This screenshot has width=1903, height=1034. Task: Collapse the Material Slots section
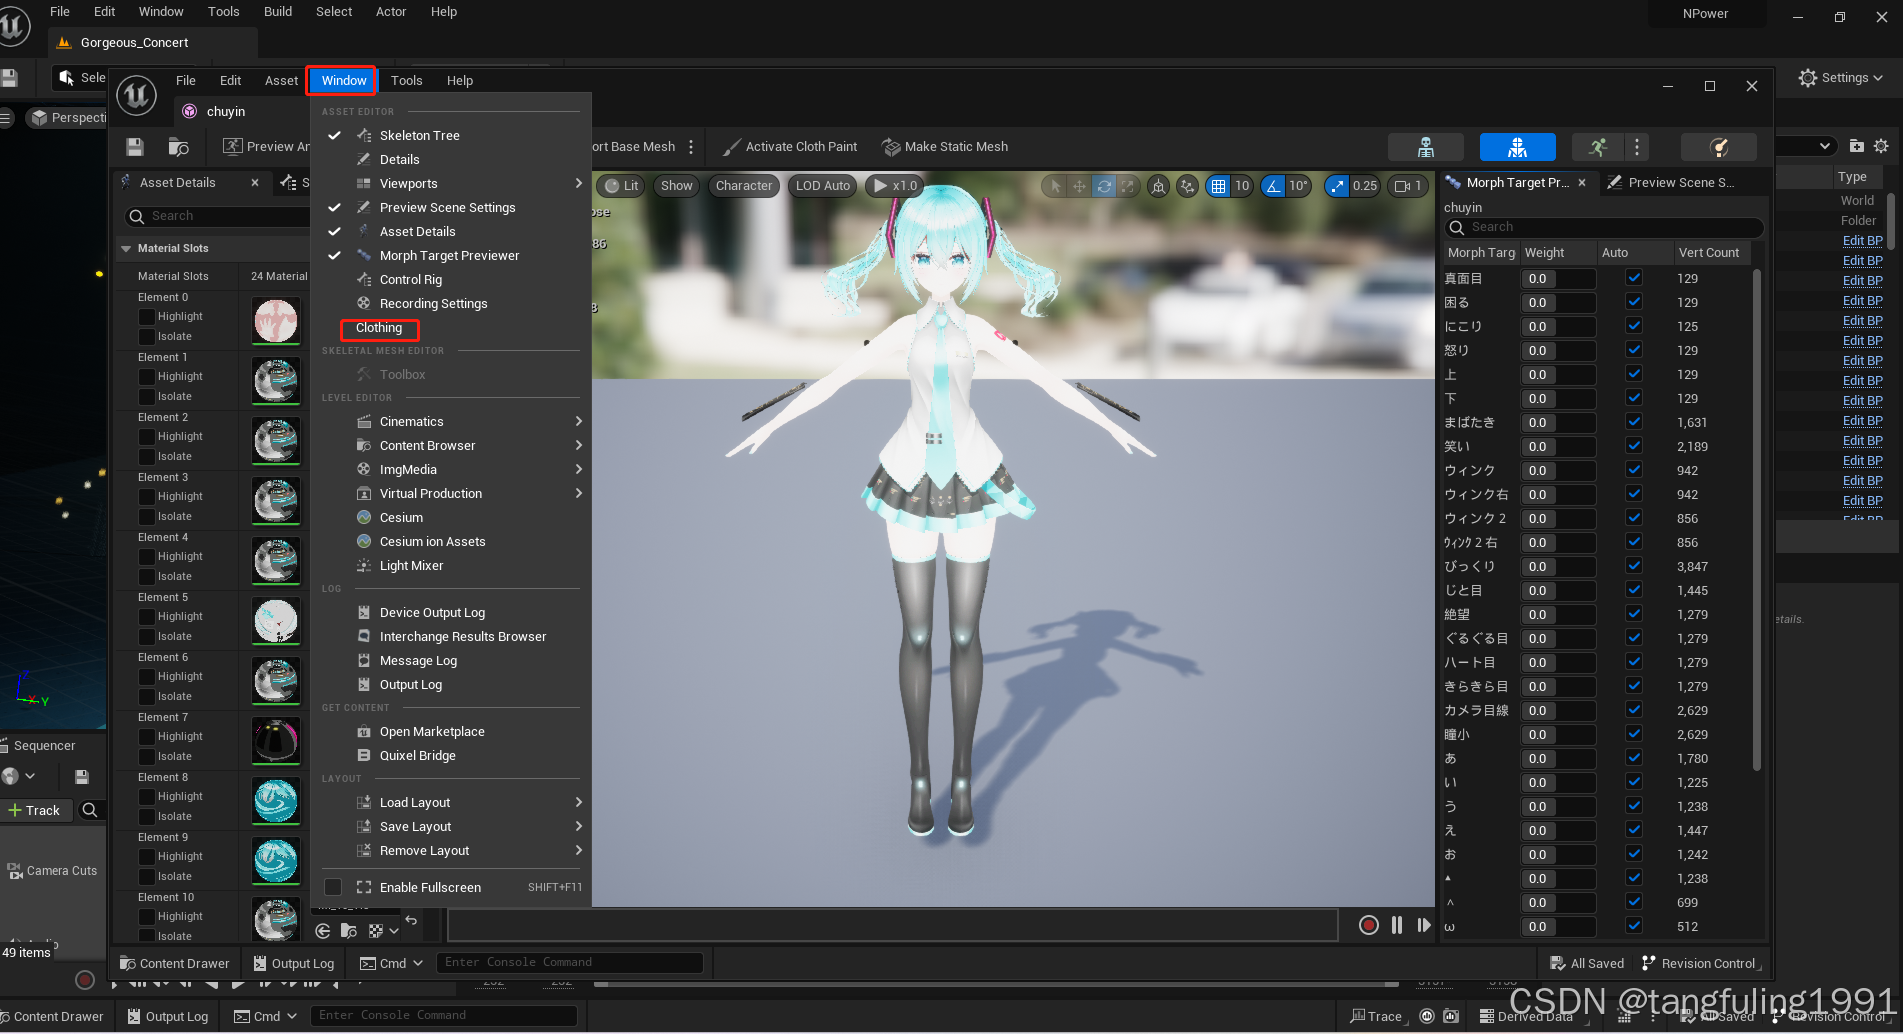pyautogui.click(x=126, y=248)
